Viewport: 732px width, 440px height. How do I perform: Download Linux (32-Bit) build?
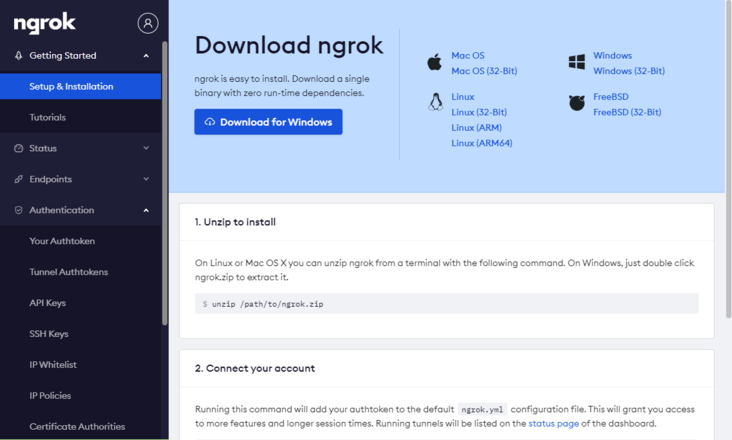479,112
